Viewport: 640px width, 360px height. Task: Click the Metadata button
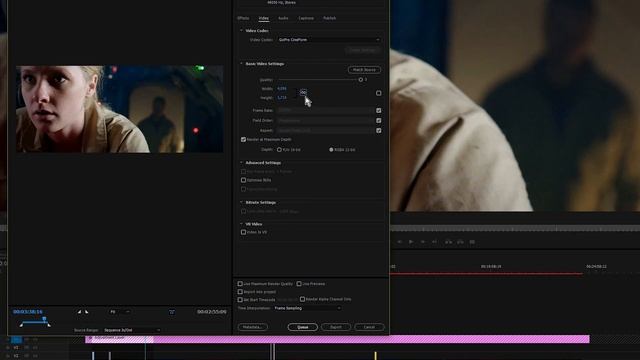253,327
